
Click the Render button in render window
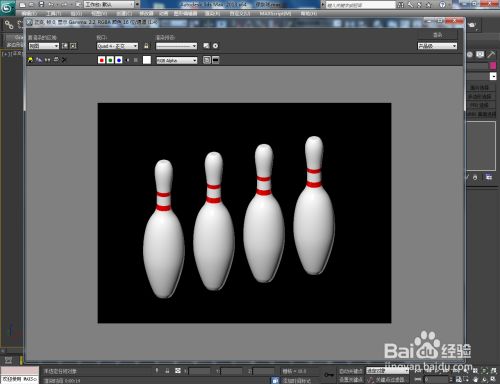click(x=437, y=35)
